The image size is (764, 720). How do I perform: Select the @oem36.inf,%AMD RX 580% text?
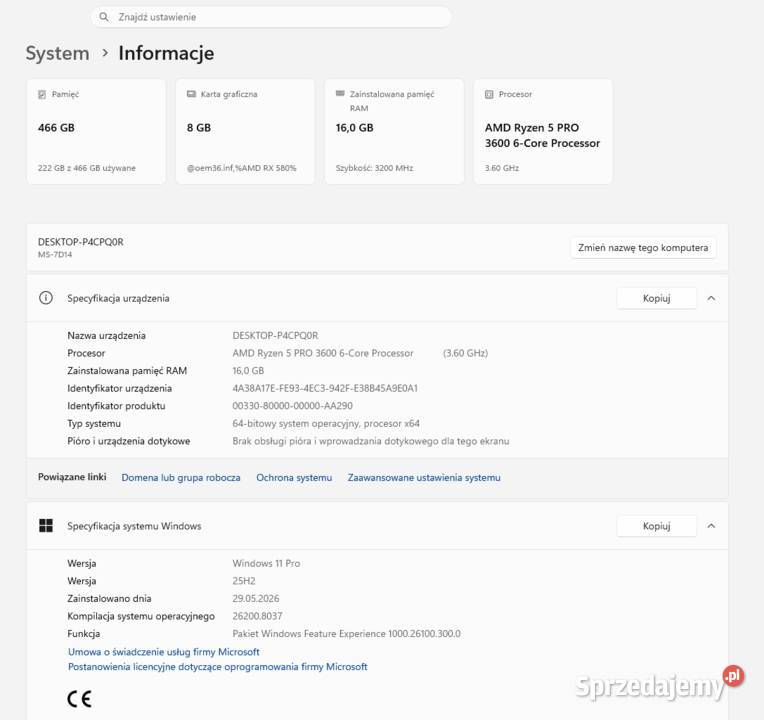[x=242, y=168]
